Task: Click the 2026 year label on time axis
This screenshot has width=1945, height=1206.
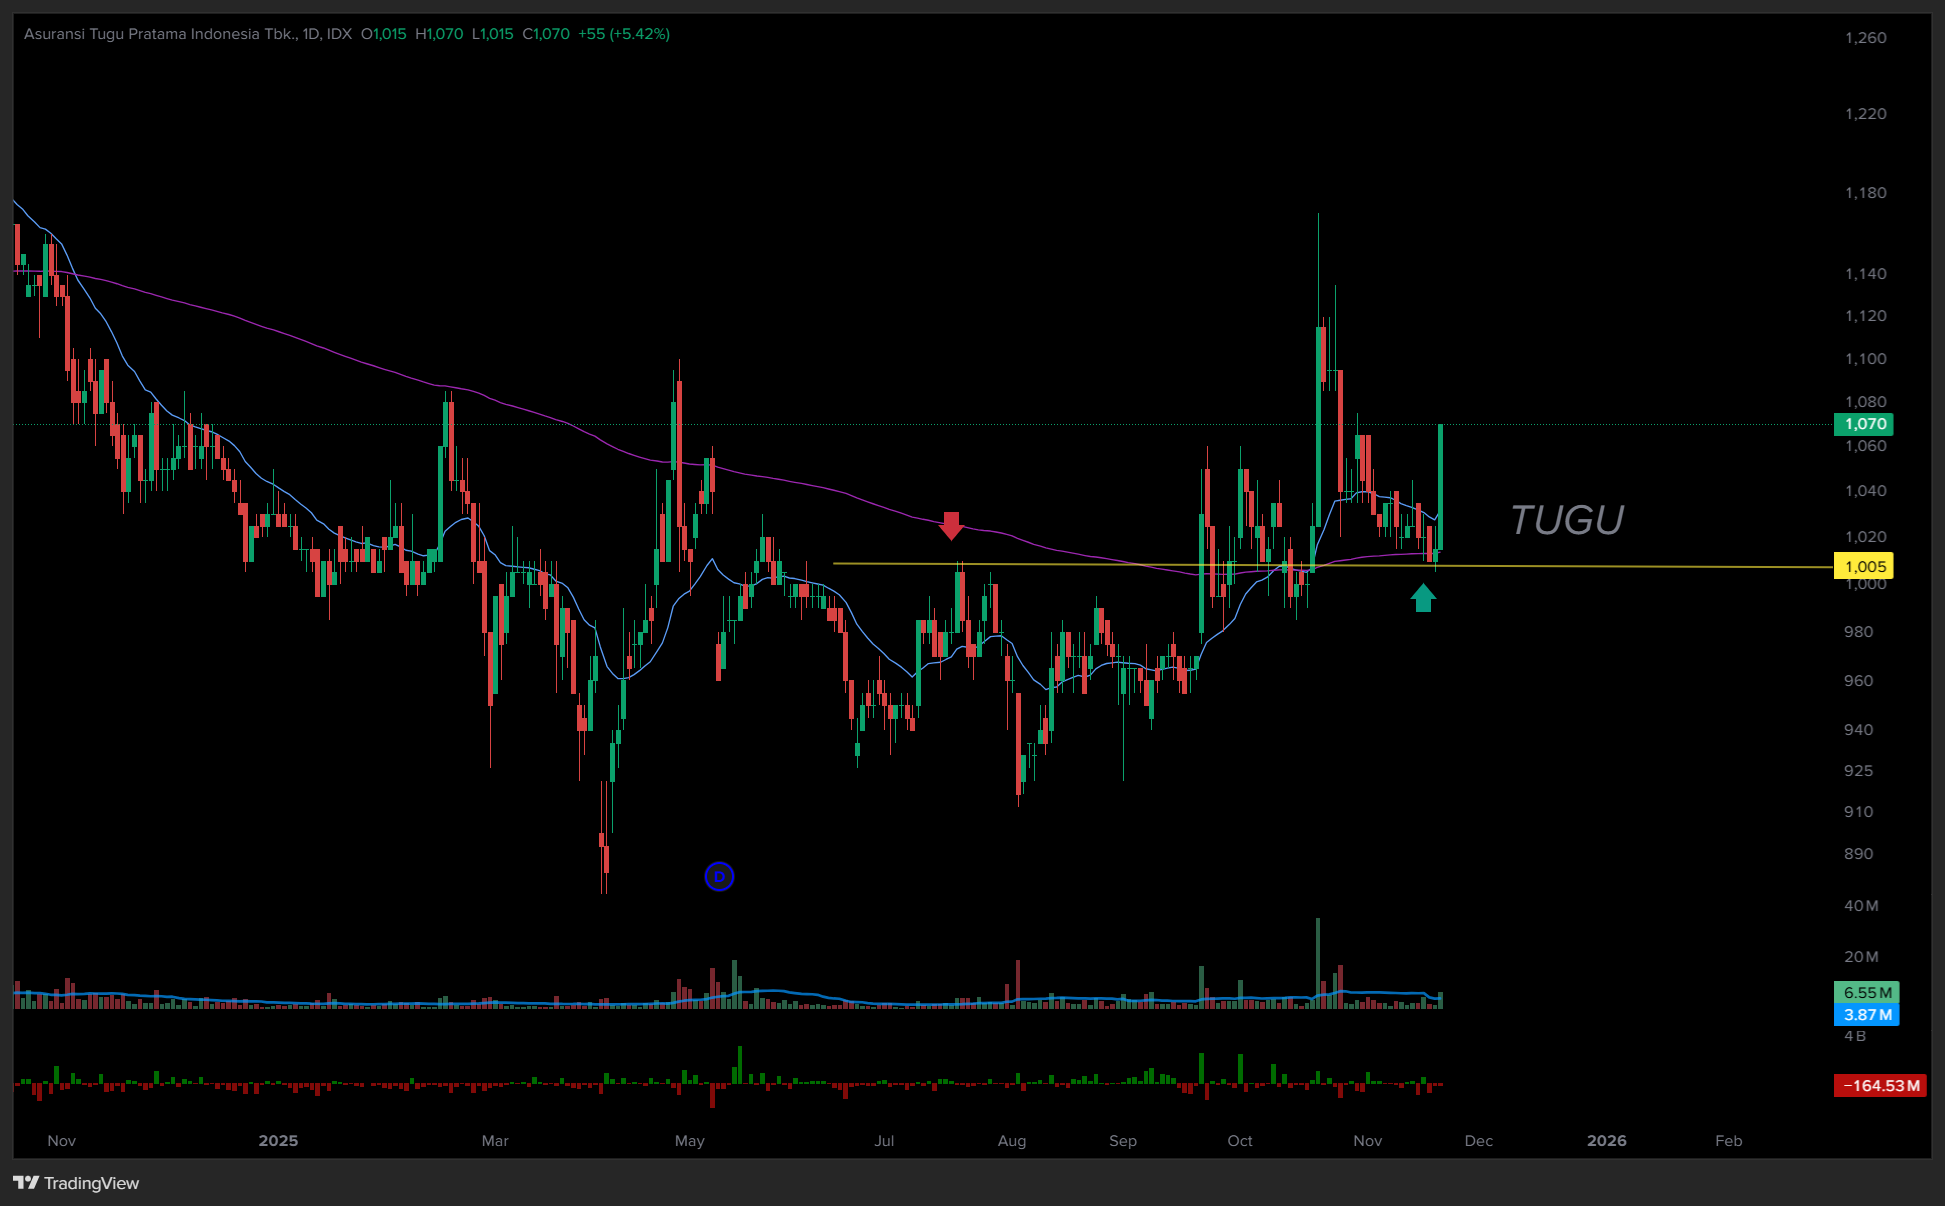Action: (x=1606, y=1141)
